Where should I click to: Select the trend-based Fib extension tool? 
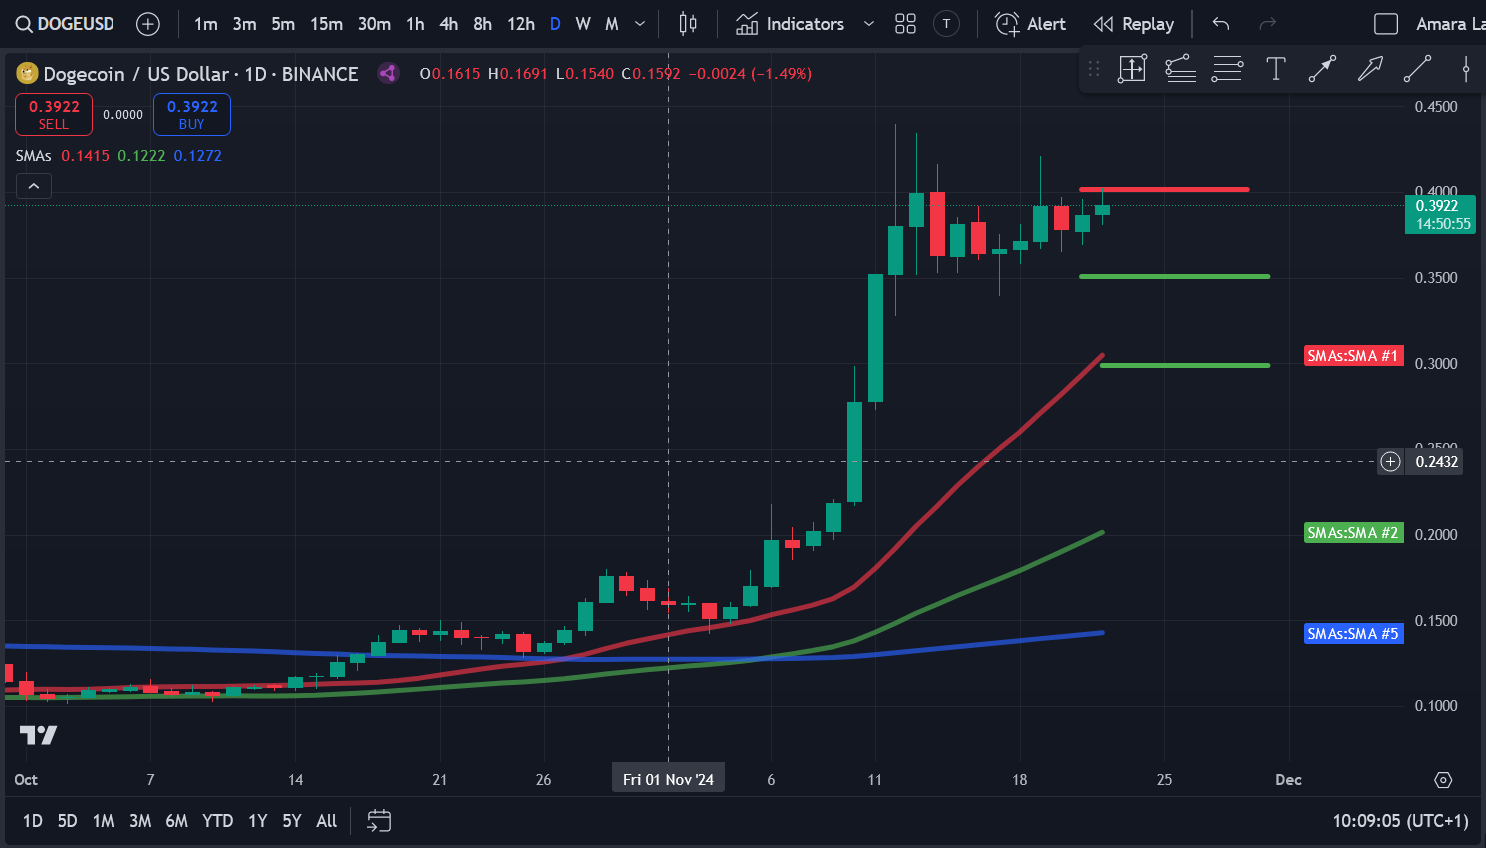pos(1180,69)
